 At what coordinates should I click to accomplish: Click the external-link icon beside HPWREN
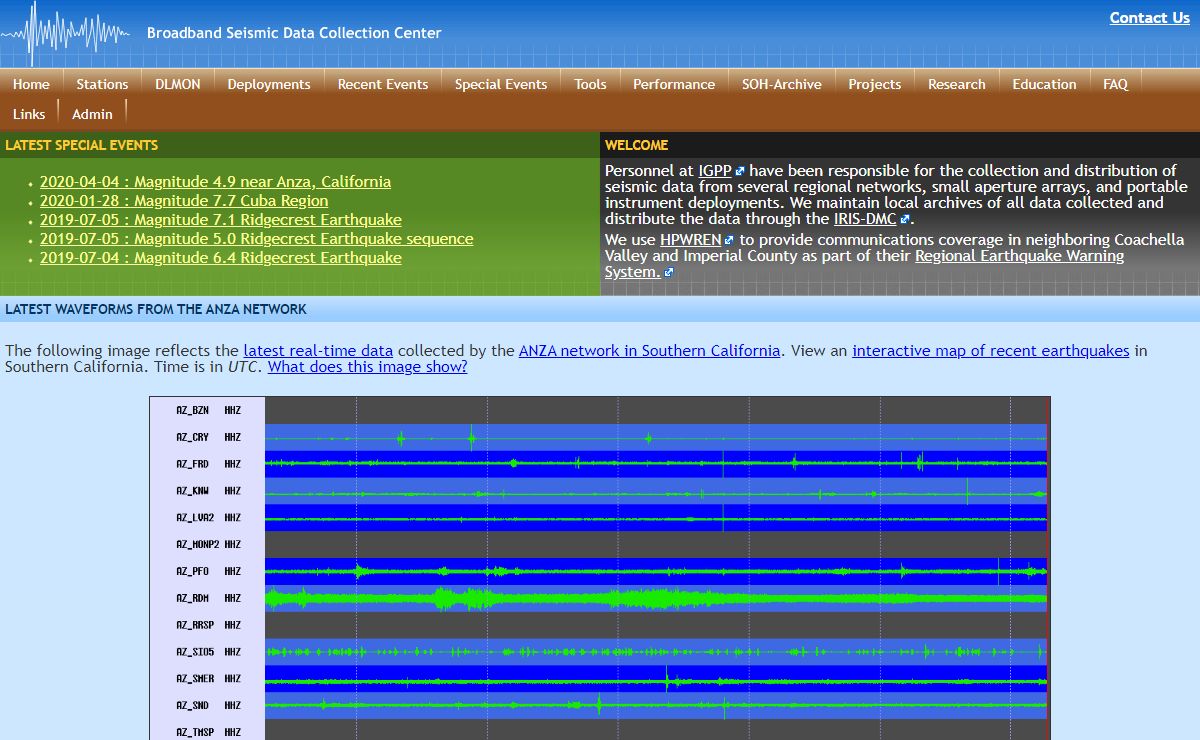(x=729, y=241)
